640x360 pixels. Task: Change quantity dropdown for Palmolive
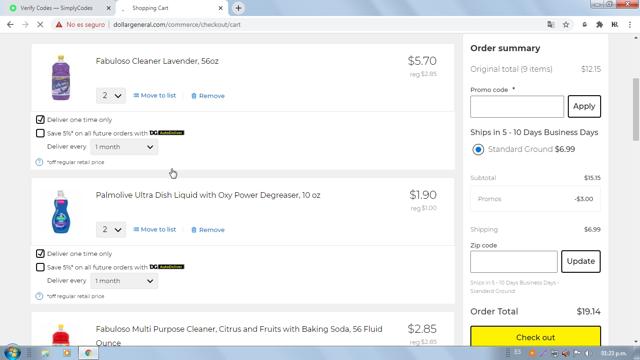pos(111,230)
